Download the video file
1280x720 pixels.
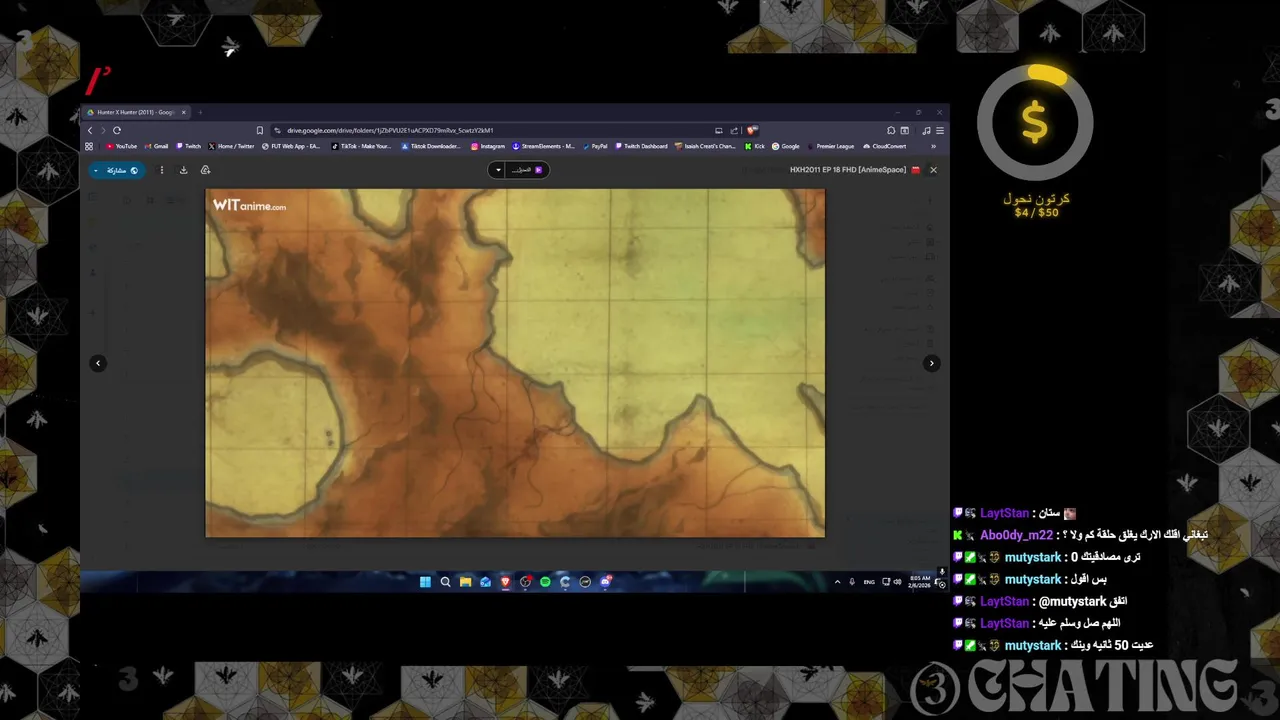point(183,170)
